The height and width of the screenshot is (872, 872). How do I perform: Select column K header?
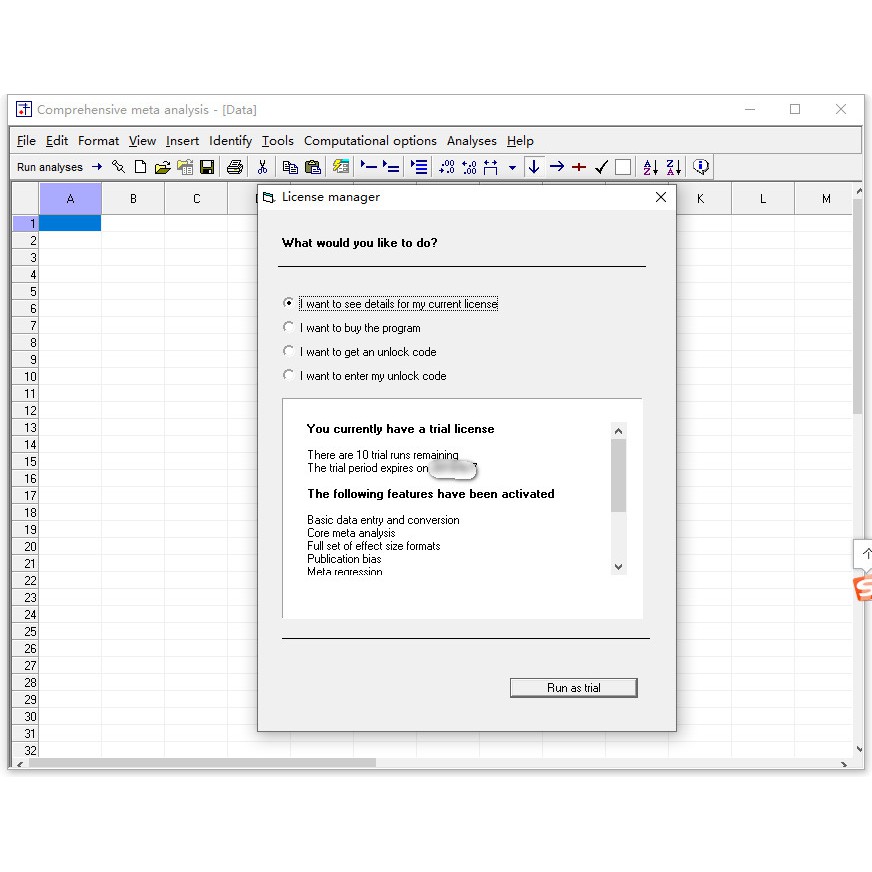pyautogui.click(x=700, y=199)
